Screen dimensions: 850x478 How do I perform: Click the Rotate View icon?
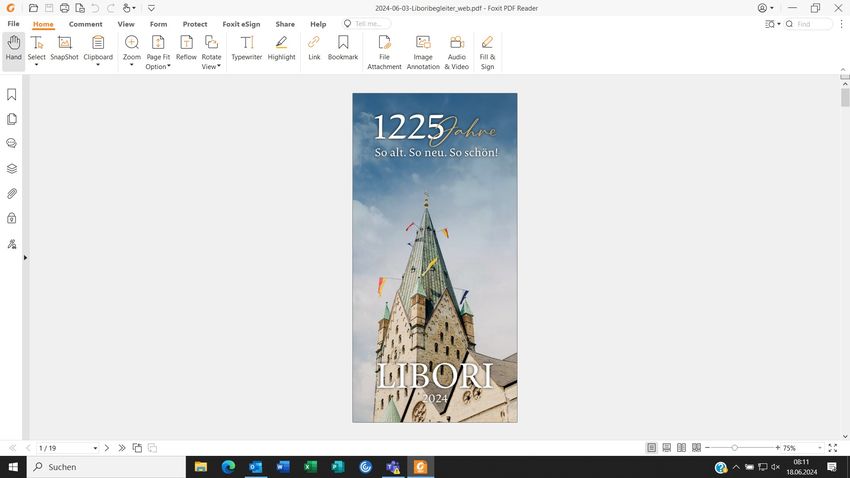point(211,43)
